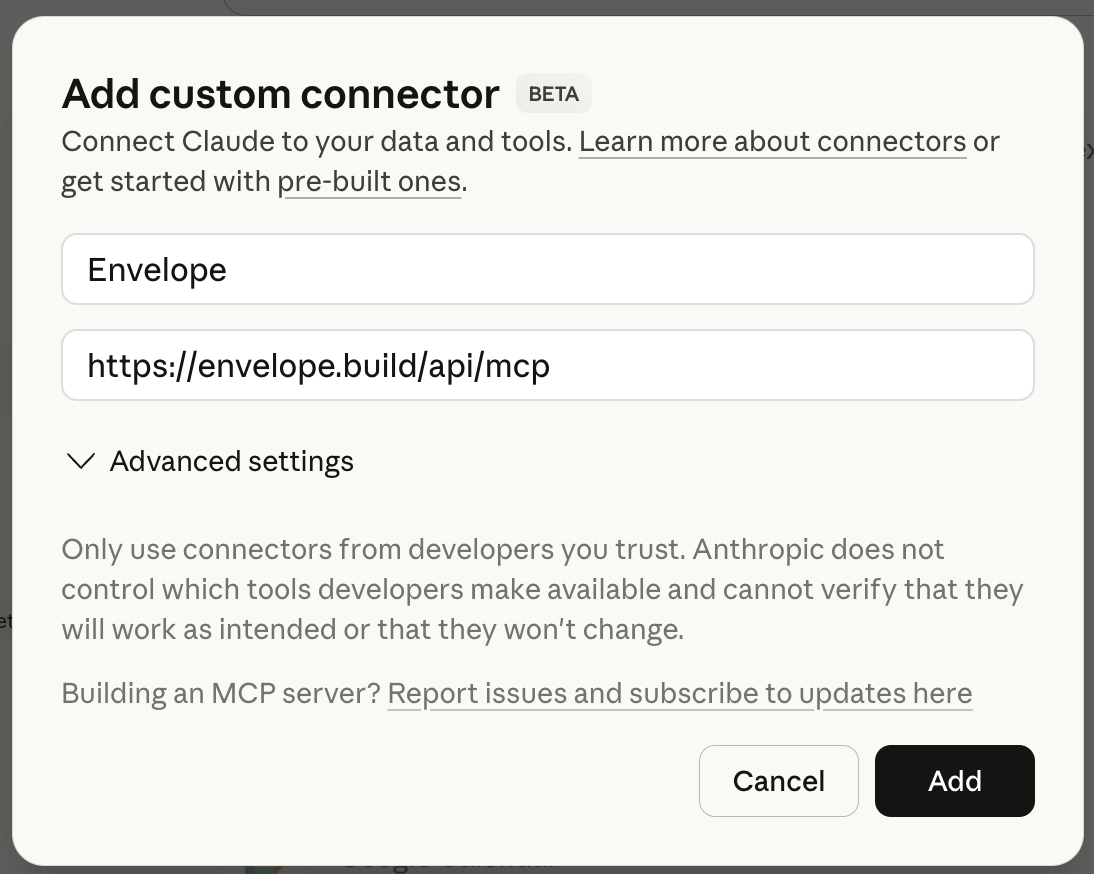The height and width of the screenshot is (874, 1094).
Task: Click the BETA badge beside the dialog title
Action: tap(554, 93)
